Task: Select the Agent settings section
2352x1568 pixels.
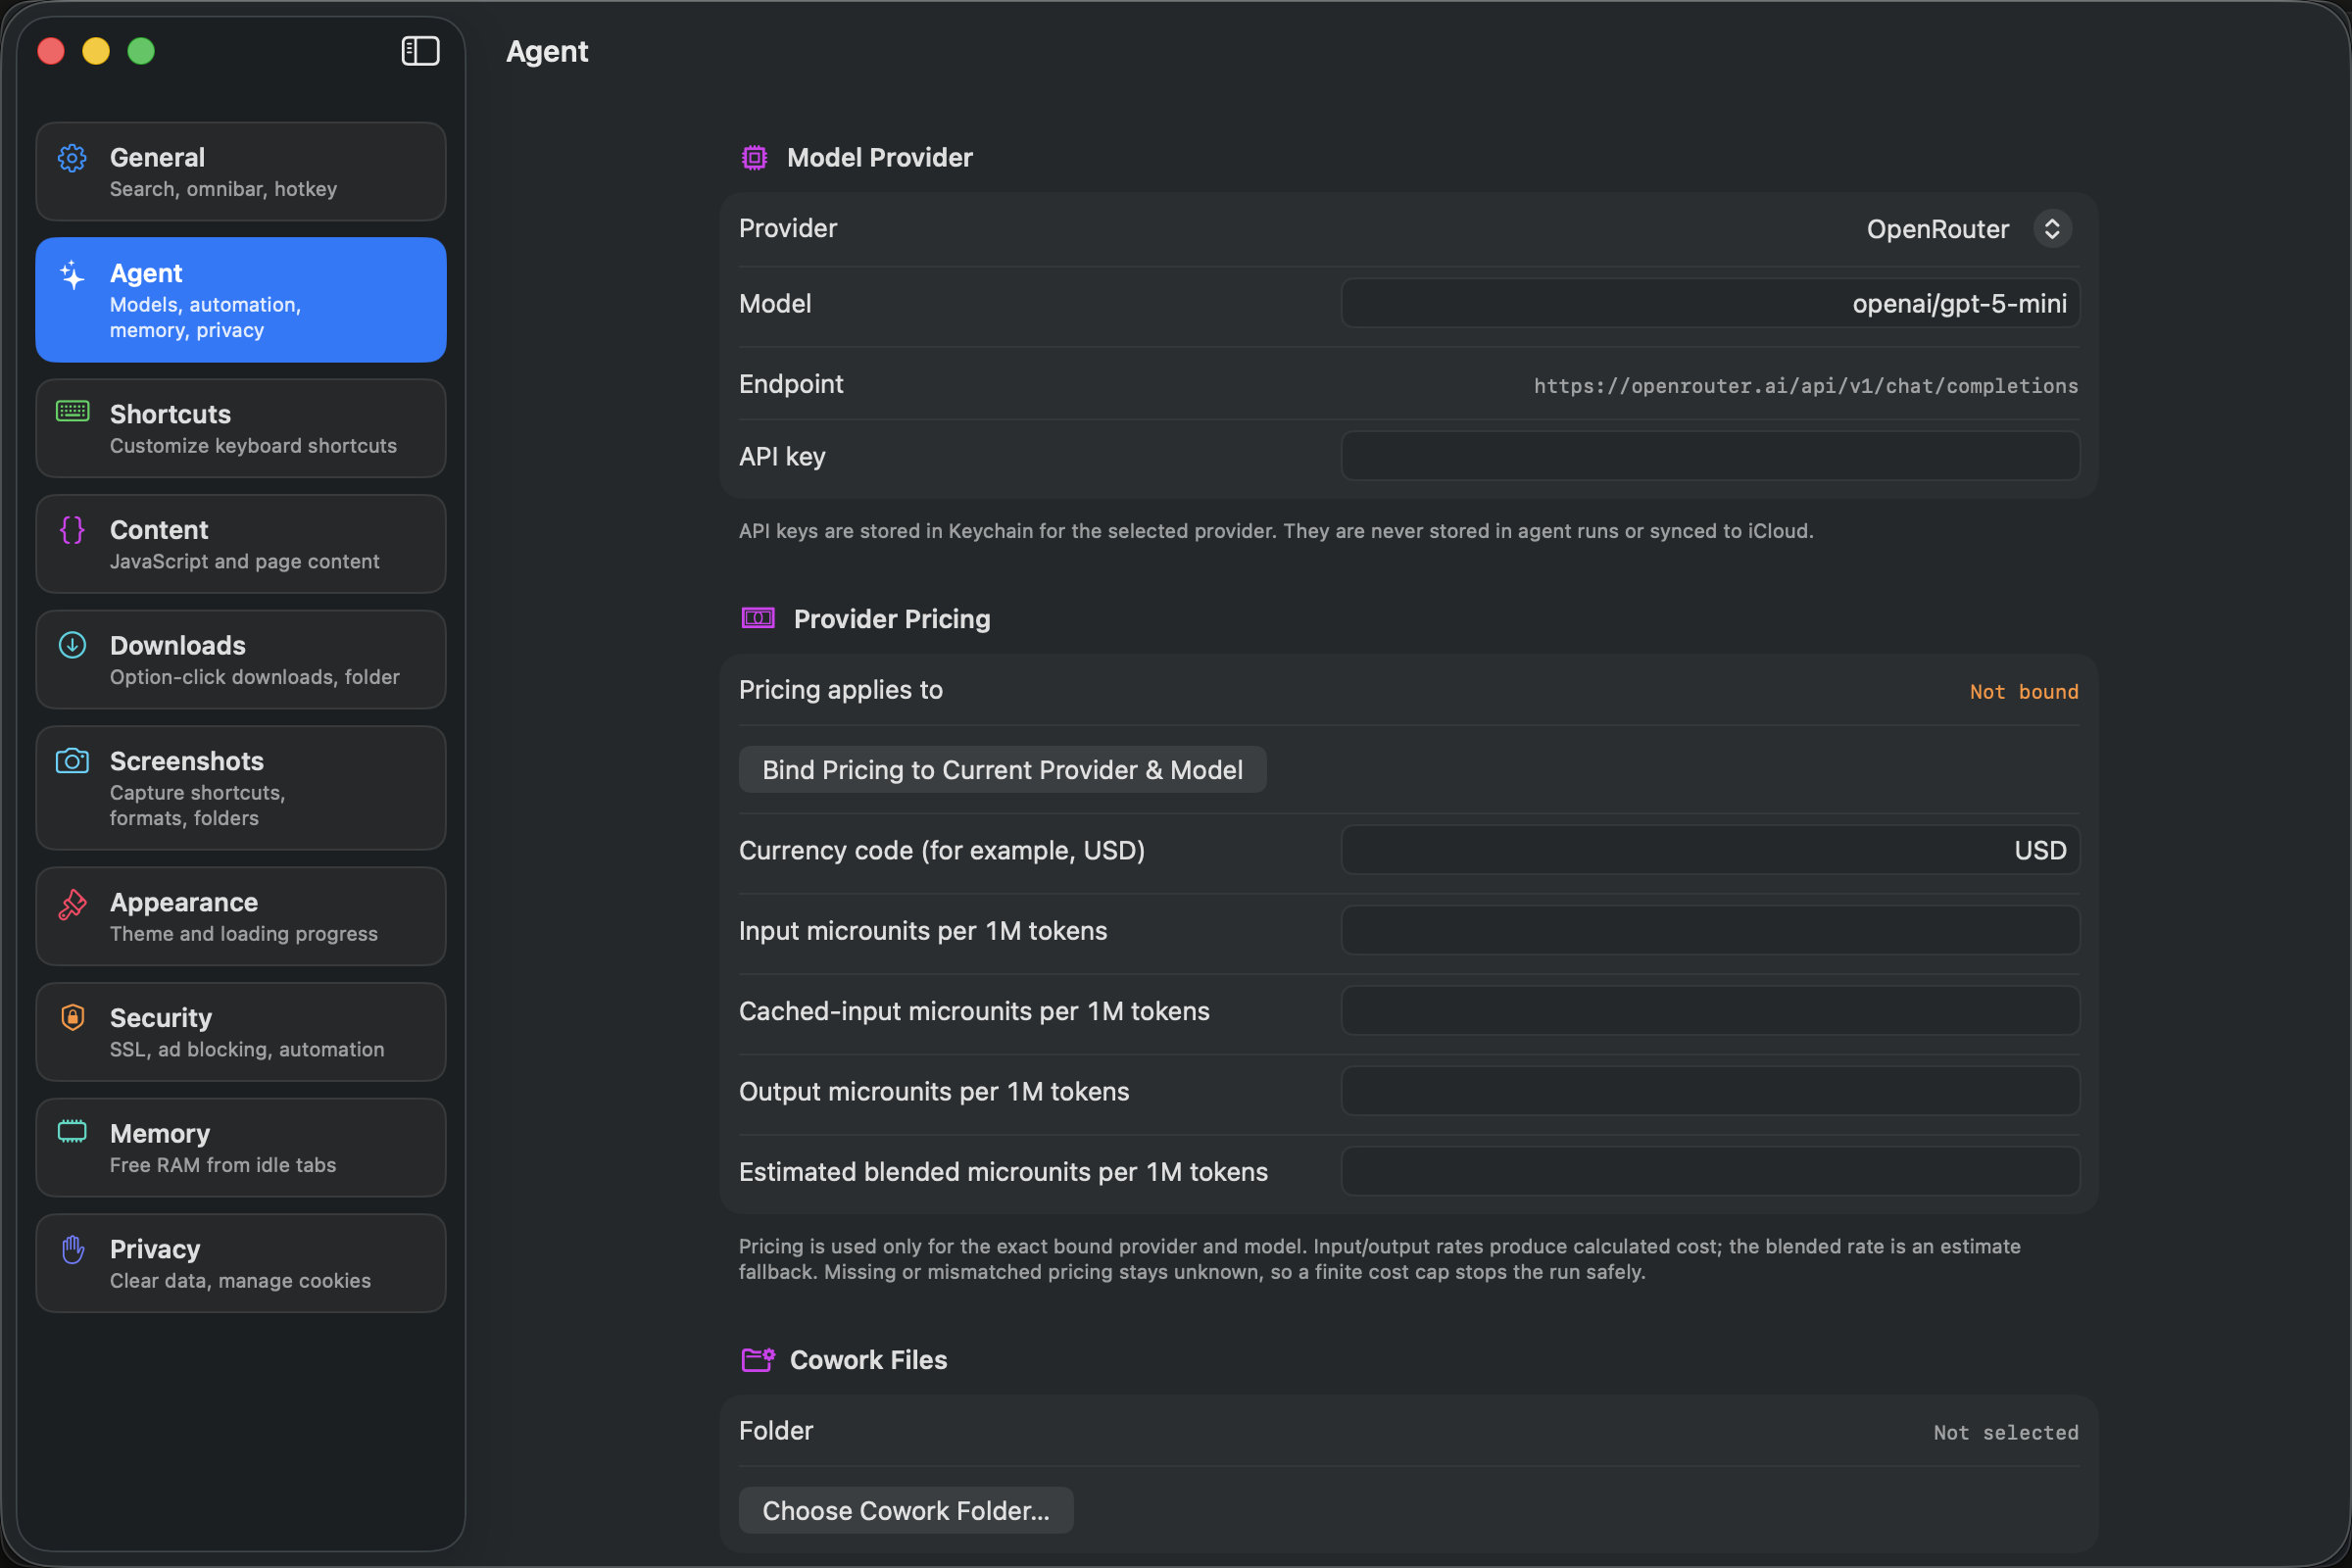Action: click(241, 300)
